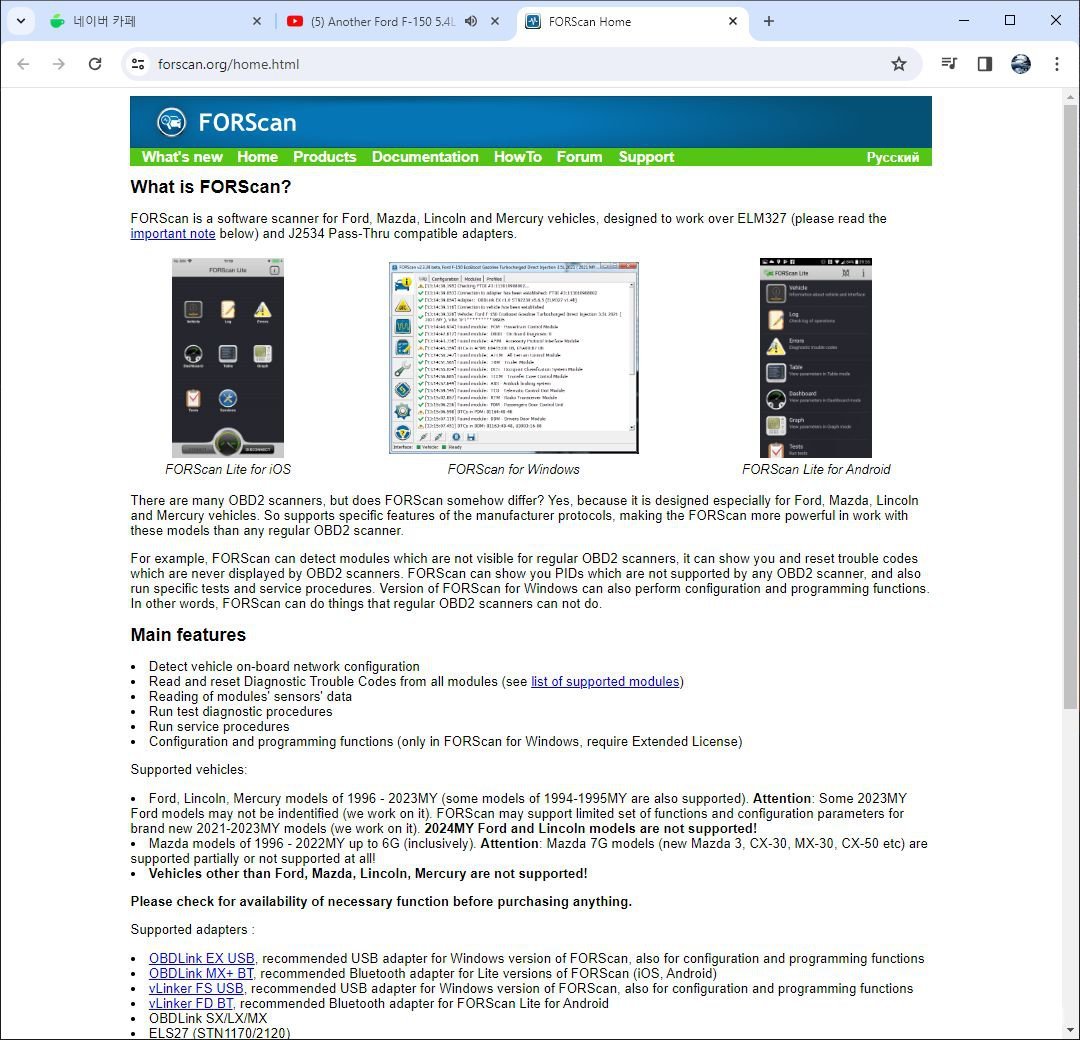The height and width of the screenshot is (1040, 1080).
Task: Select the FORScan Home tab
Action: [x=632, y=21]
